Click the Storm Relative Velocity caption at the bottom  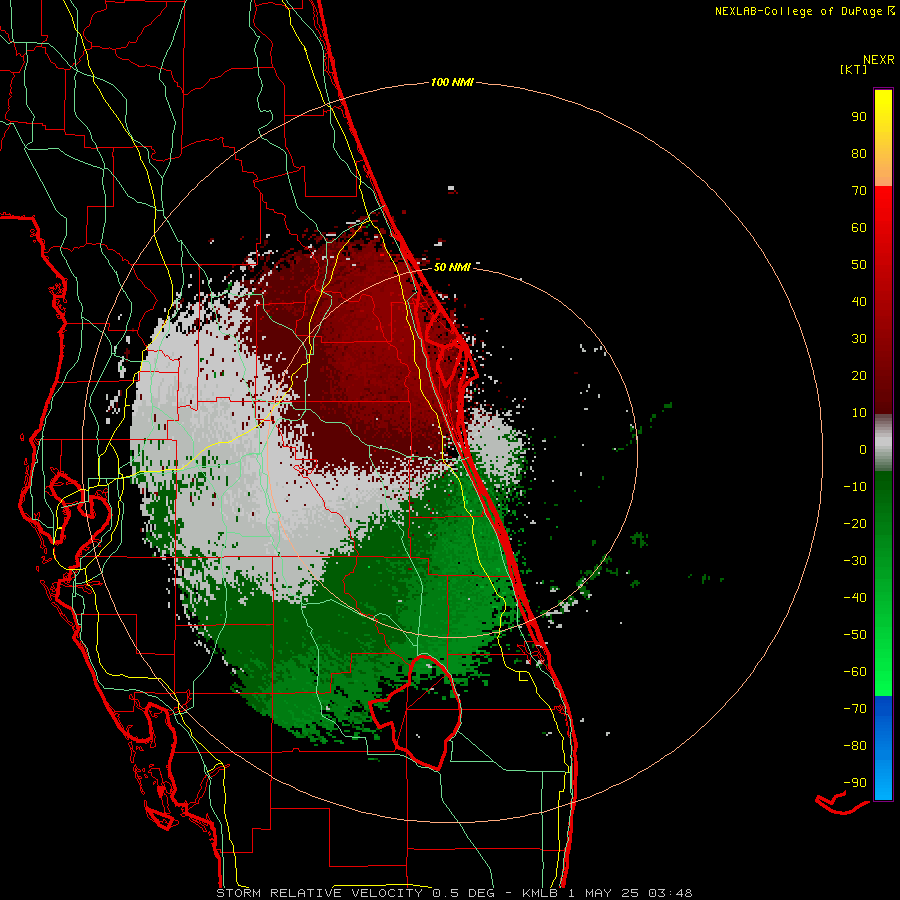click(455, 893)
